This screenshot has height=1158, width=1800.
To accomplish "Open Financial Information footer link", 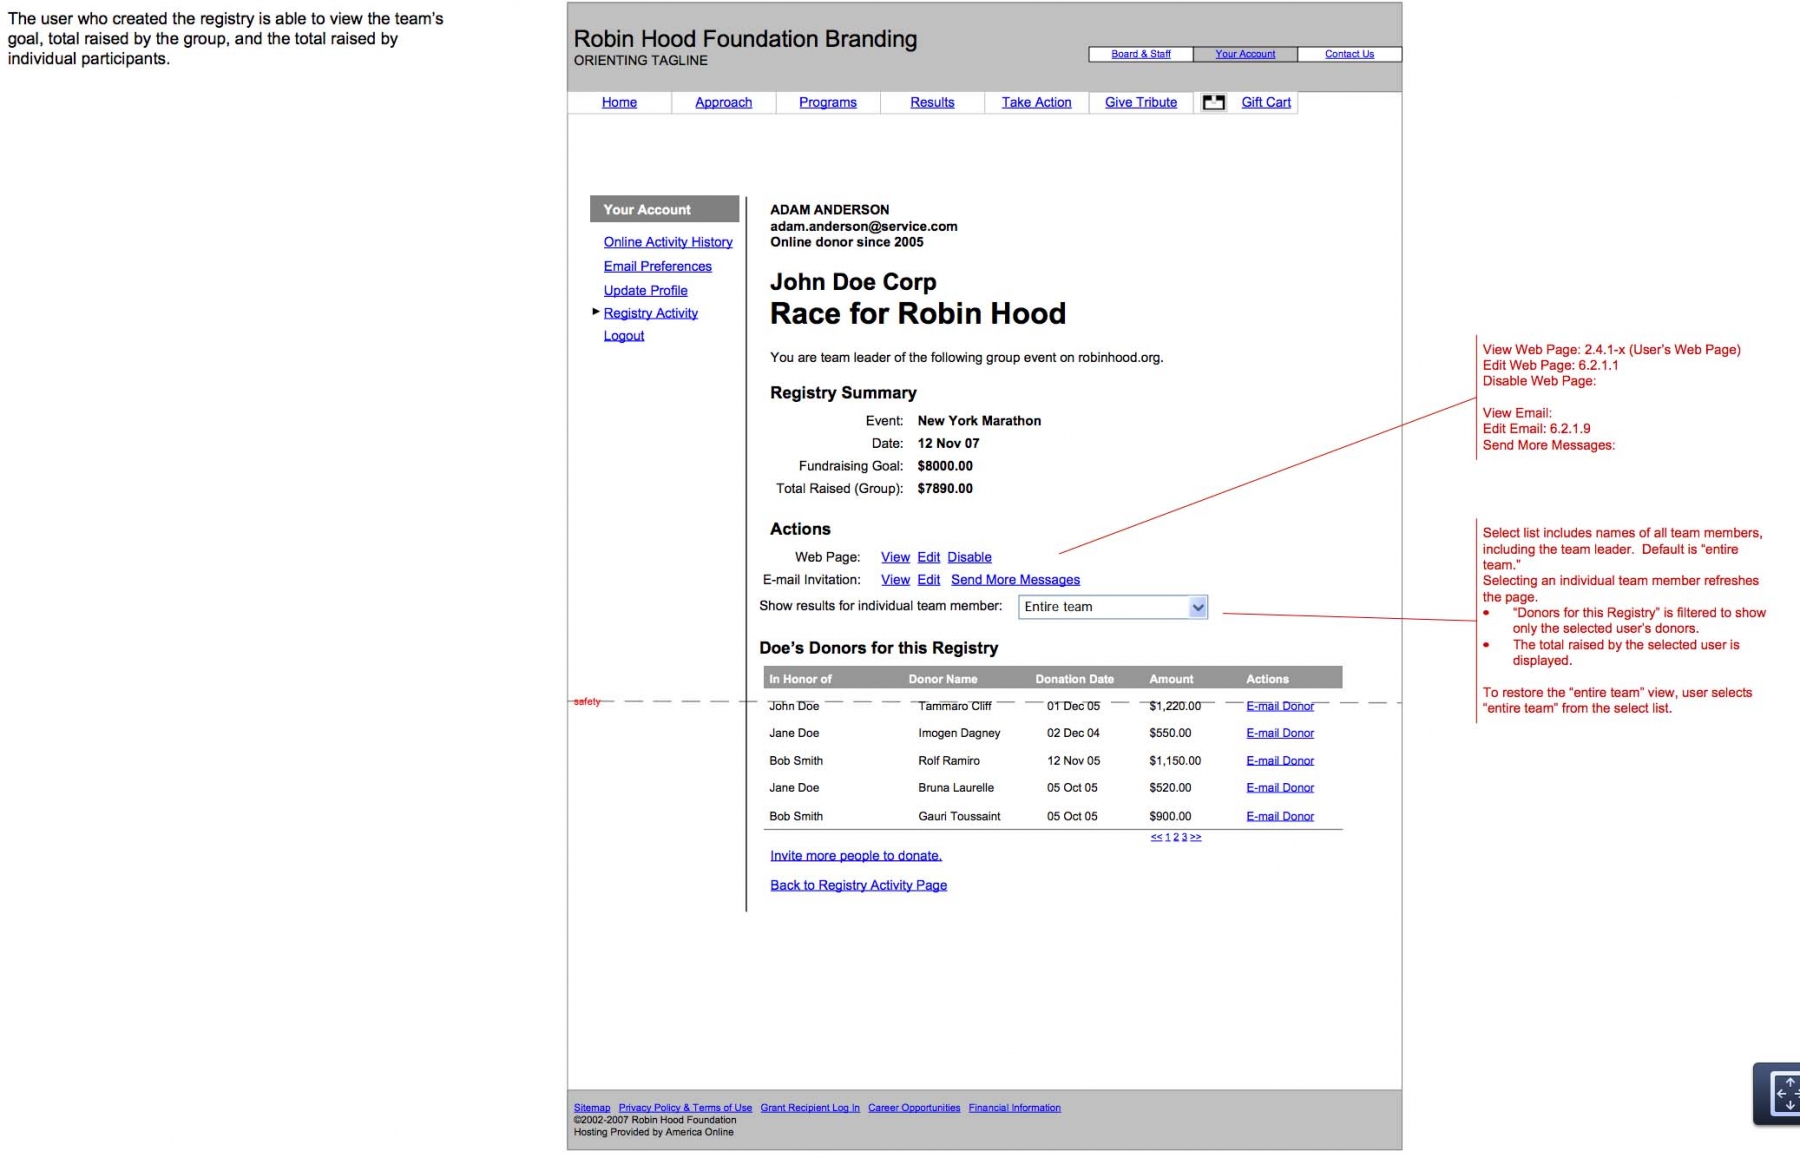I will (x=1014, y=1108).
